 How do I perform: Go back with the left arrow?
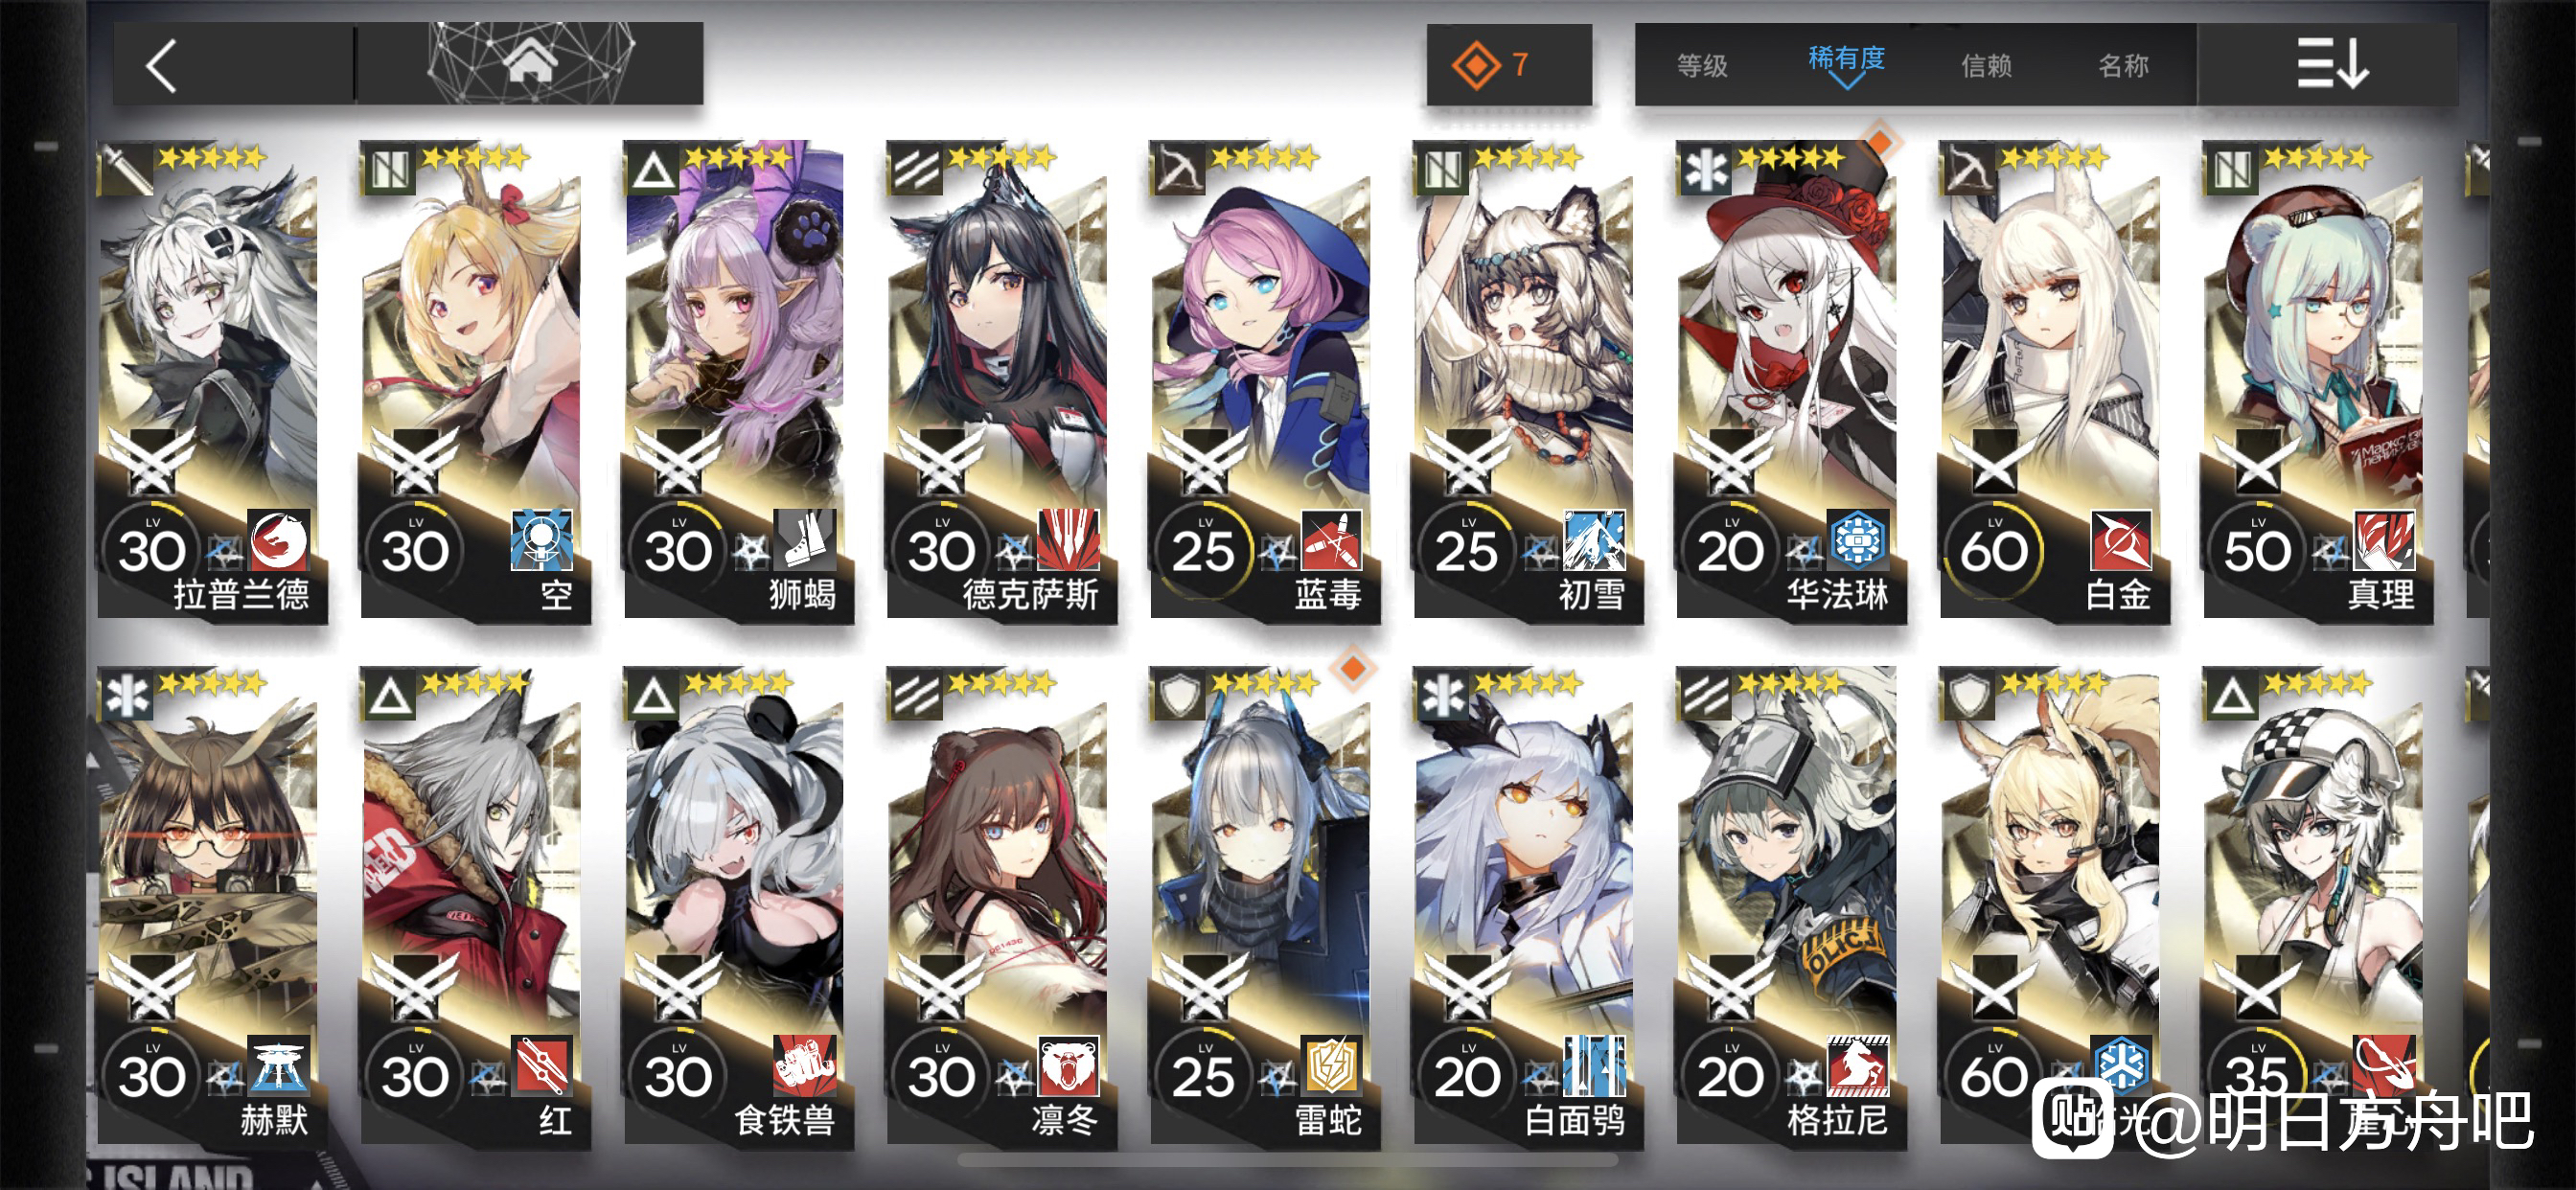[x=162, y=66]
